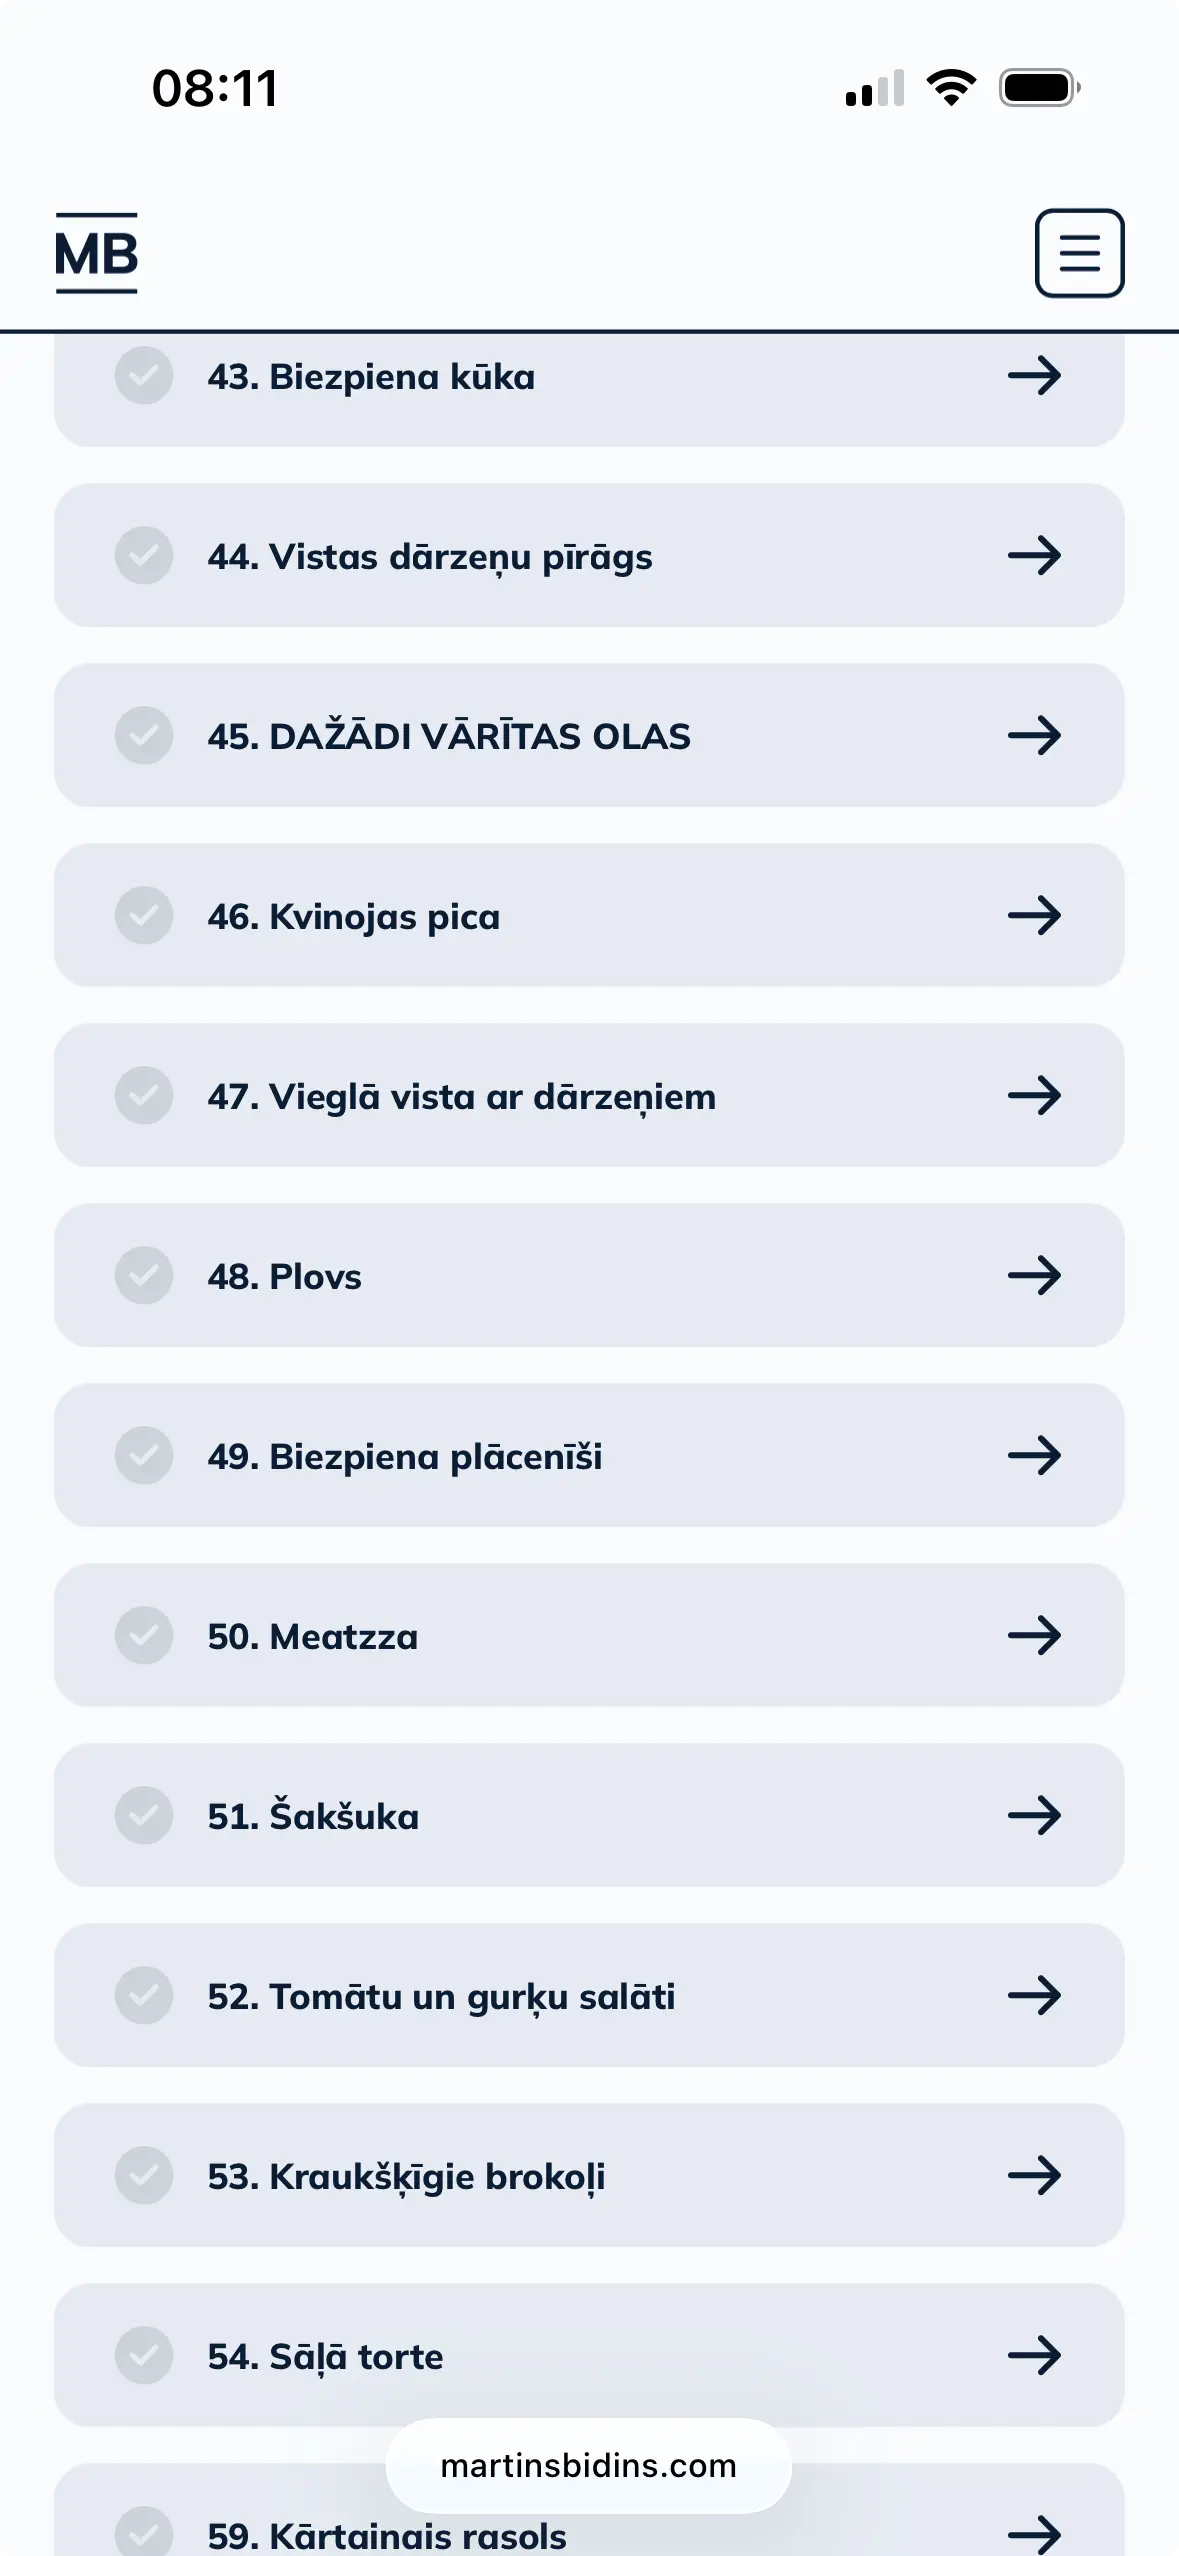
Task: Tap arrow beside Kvinojas pica
Action: (x=1034, y=916)
